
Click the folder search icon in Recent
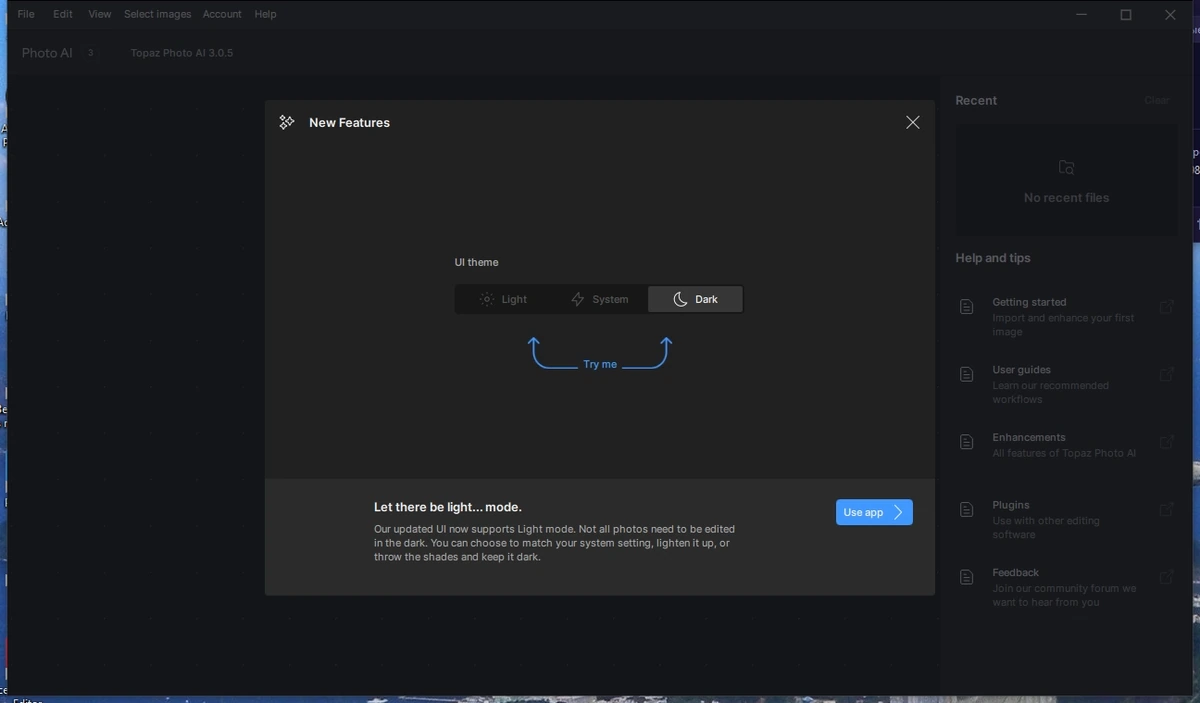click(x=1066, y=168)
